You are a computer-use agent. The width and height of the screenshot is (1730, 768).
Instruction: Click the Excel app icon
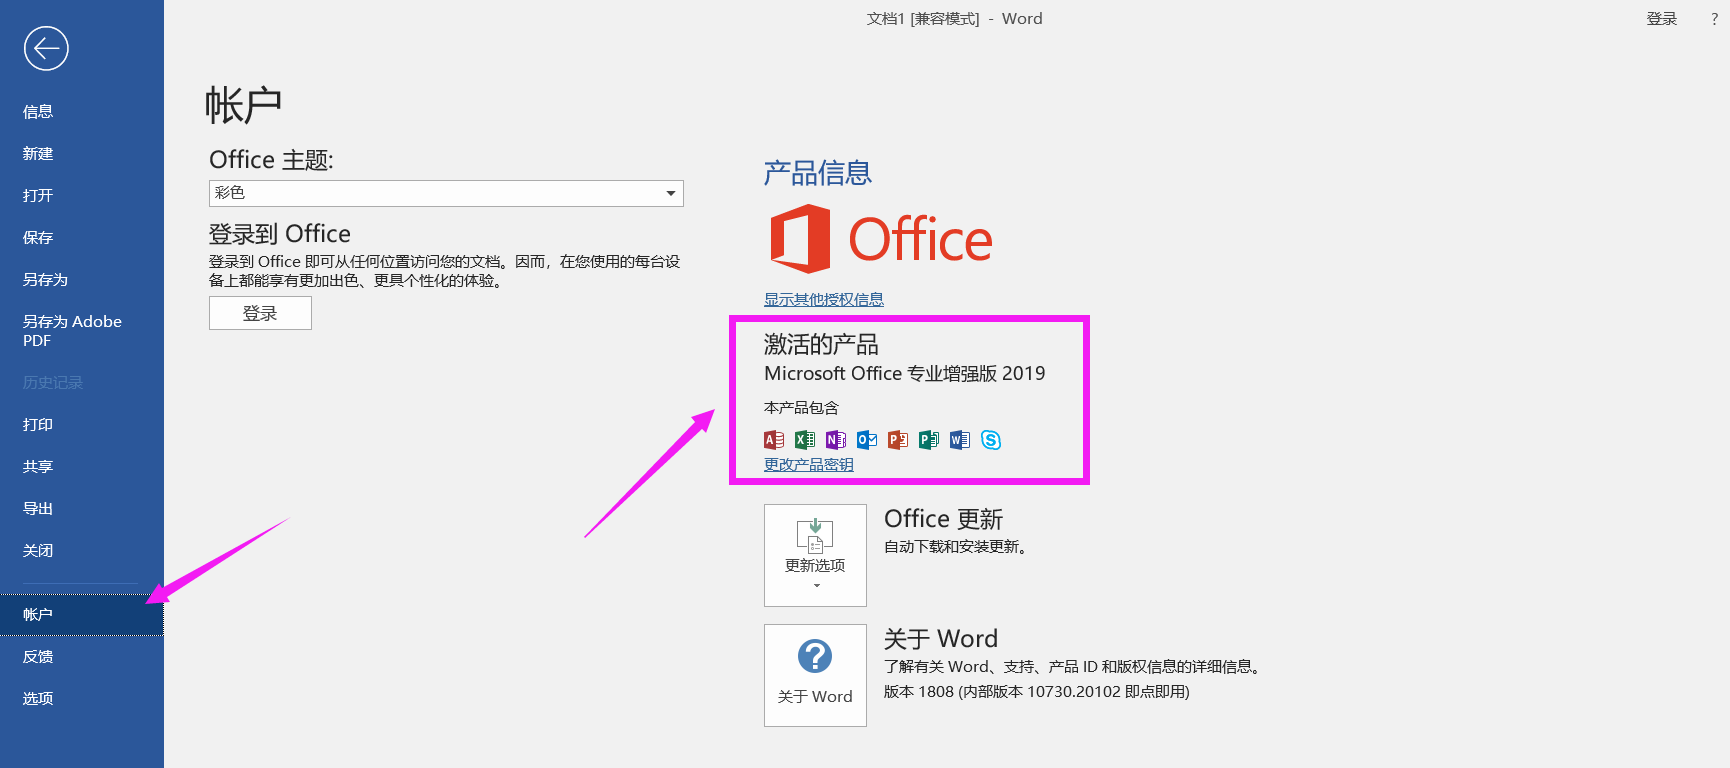pos(805,440)
